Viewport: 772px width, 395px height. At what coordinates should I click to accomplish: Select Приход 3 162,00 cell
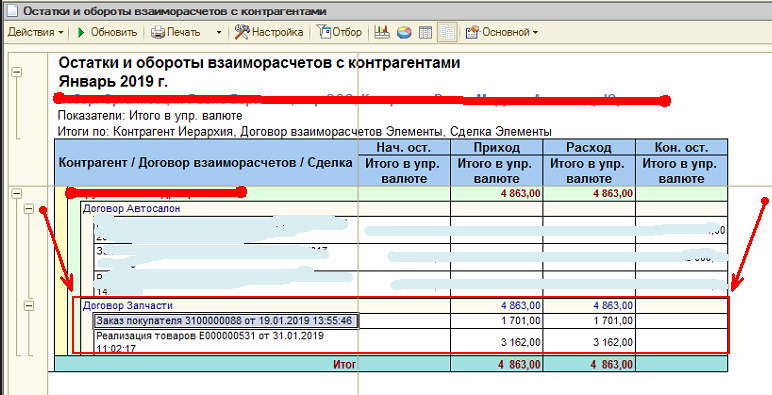pyautogui.click(x=496, y=341)
